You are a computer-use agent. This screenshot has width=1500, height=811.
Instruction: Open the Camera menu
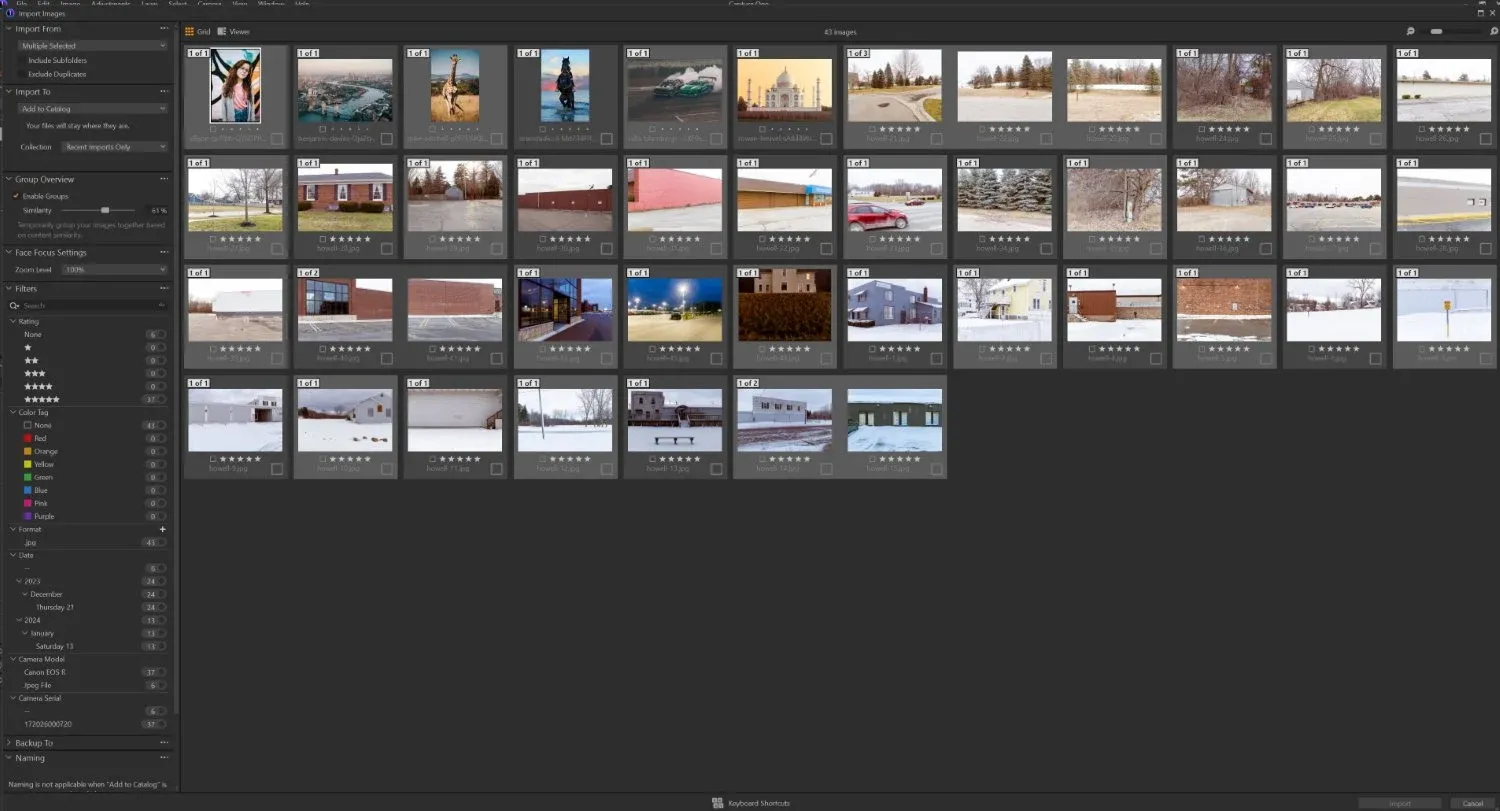point(209,4)
